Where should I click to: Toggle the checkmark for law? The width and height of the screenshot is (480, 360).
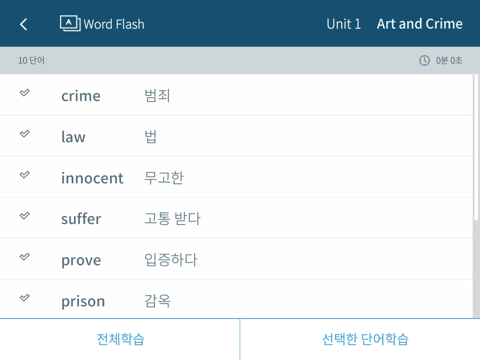click(x=24, y=134)
